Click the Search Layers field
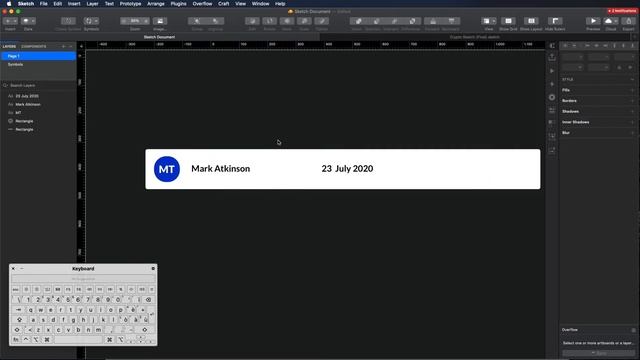This screenshot has width=640, height=360. tap(38, 85)
